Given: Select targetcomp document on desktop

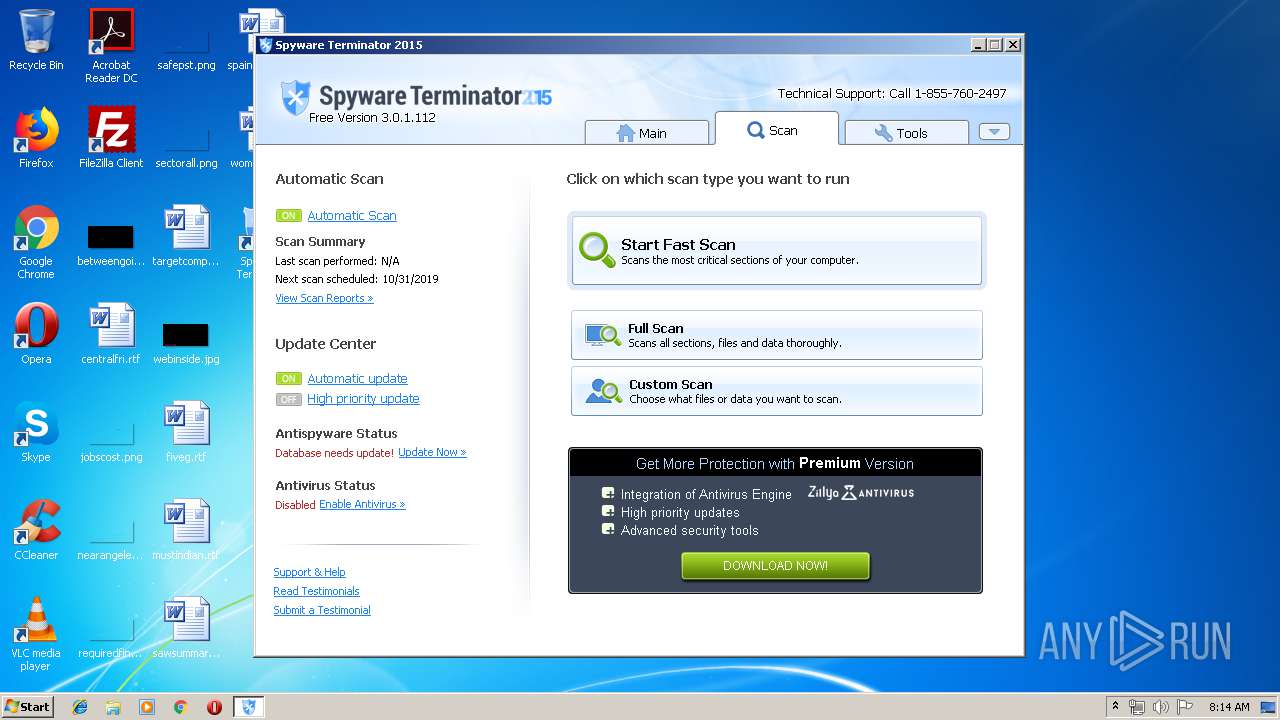Looking at the screenshot, I should click(x=186, y=235).
